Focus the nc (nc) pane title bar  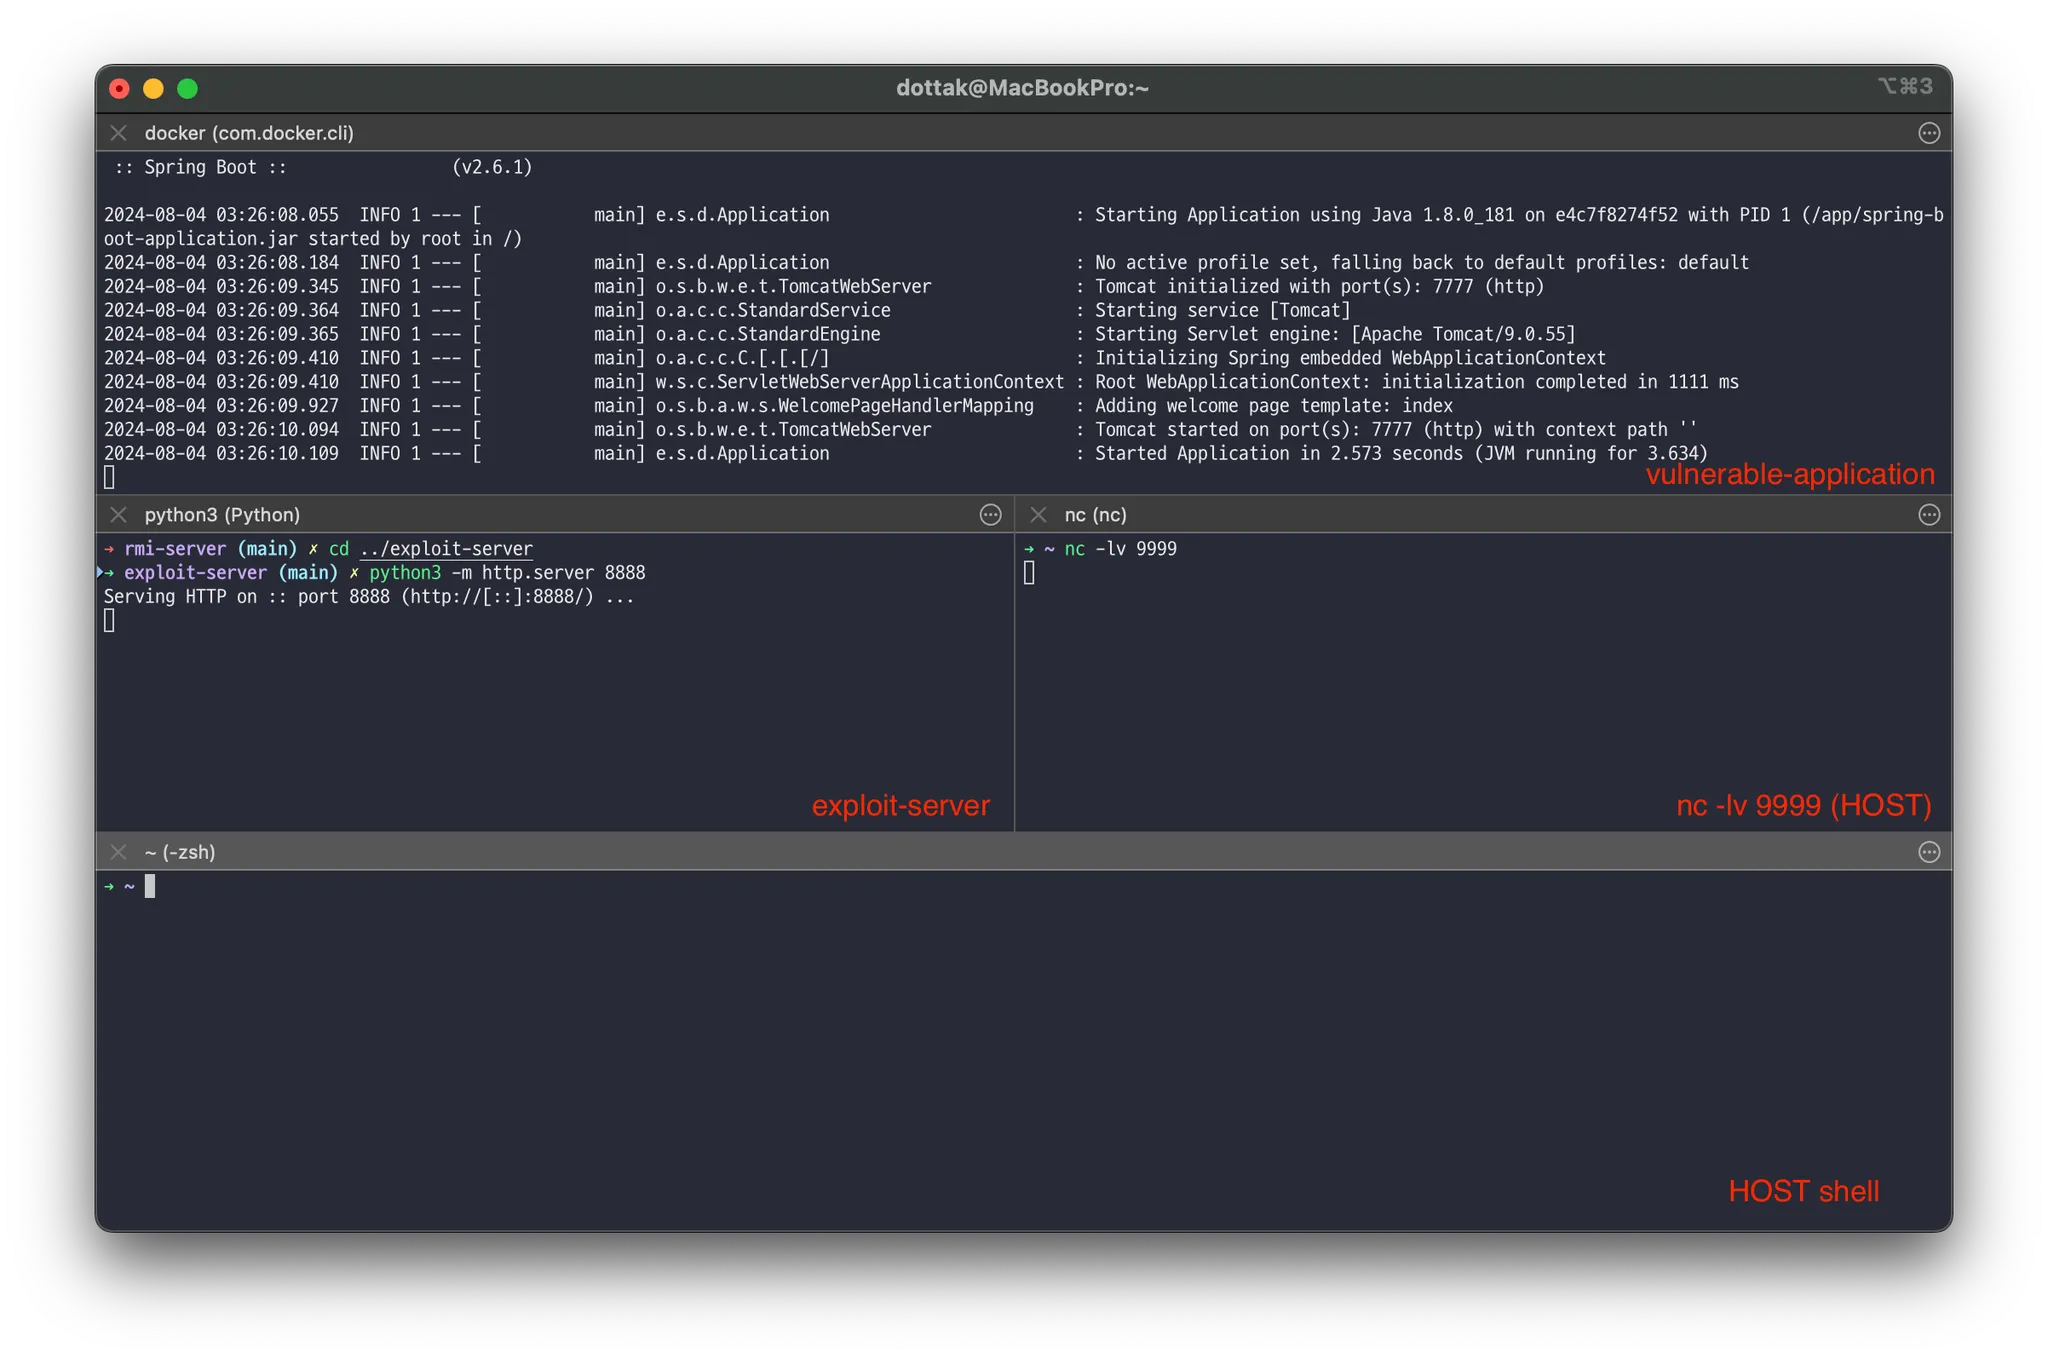[x=1095, y=515]
